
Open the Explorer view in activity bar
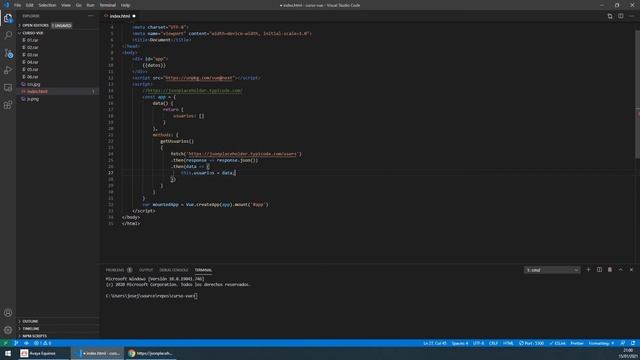8,18
